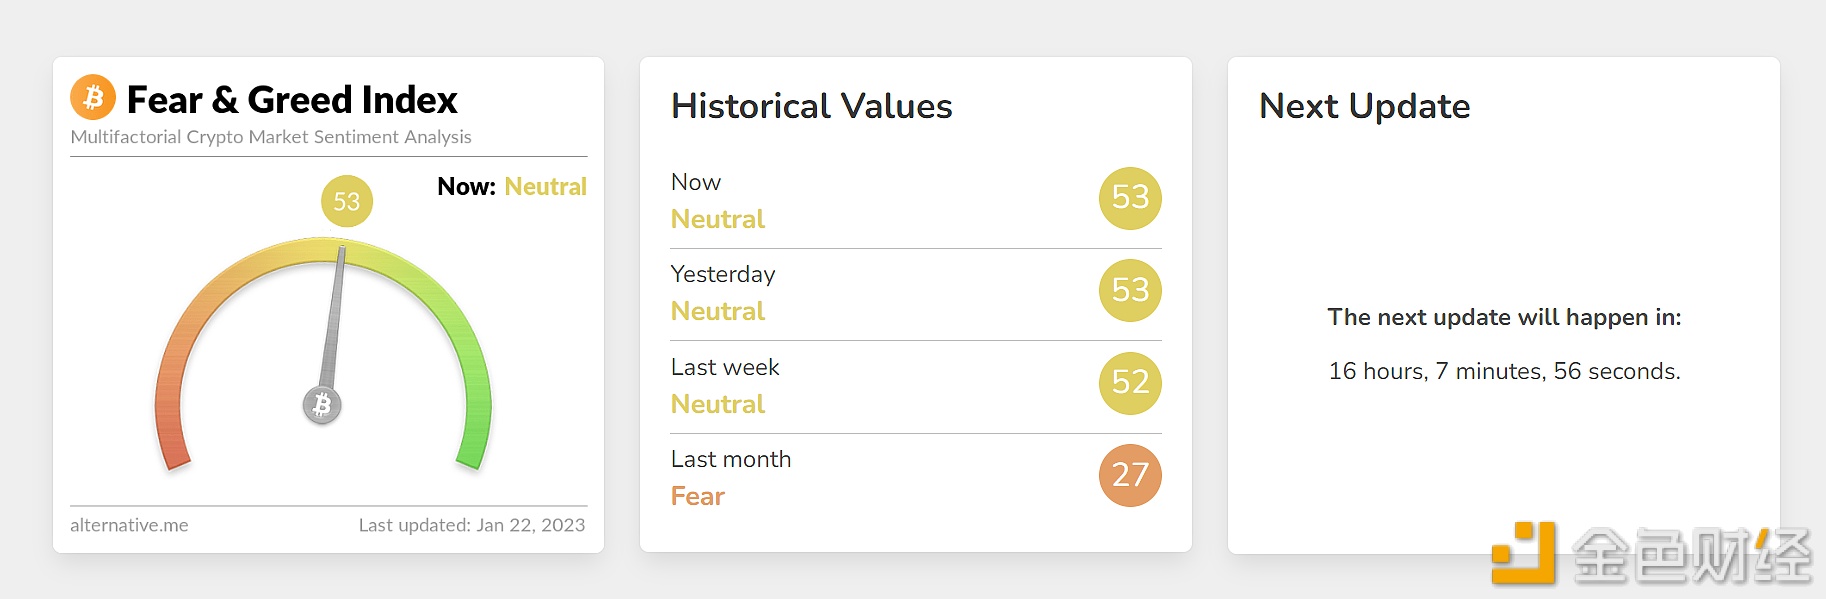
Task: Click the 53 bubble above the gauge
Action: click(347, 201)
